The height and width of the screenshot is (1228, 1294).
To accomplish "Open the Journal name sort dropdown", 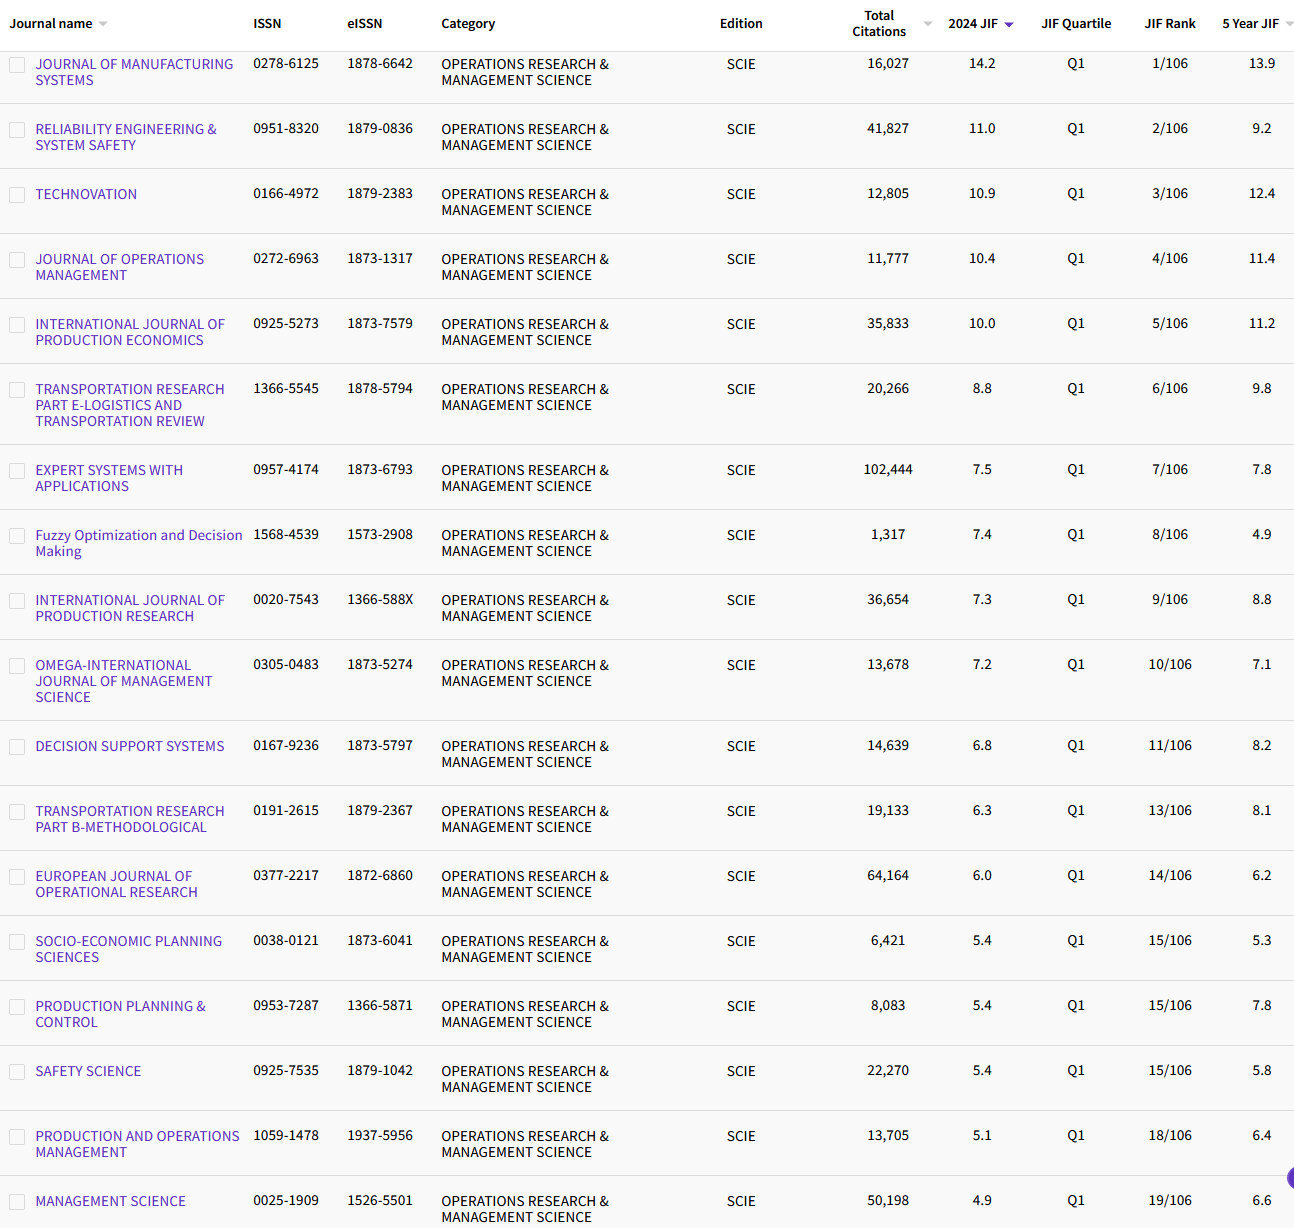I will coord(102,24).
